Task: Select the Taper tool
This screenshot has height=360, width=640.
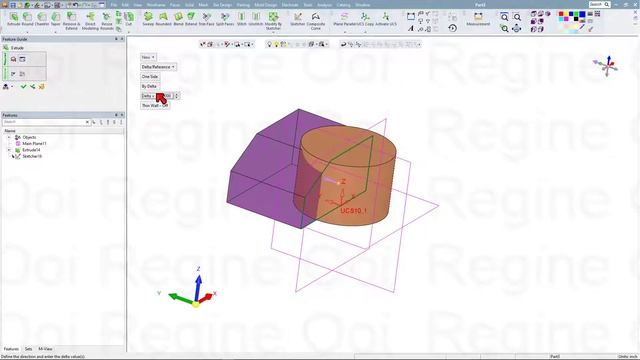Action: tap(56, 19)
